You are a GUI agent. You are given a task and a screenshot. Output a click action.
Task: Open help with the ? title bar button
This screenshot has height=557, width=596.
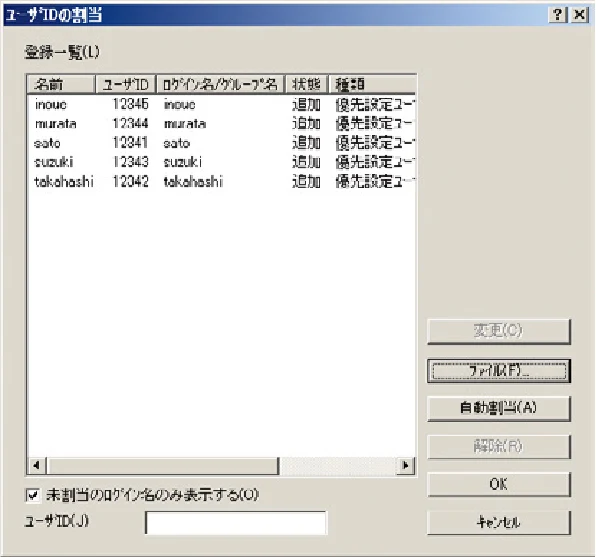[x=558, y=15]
